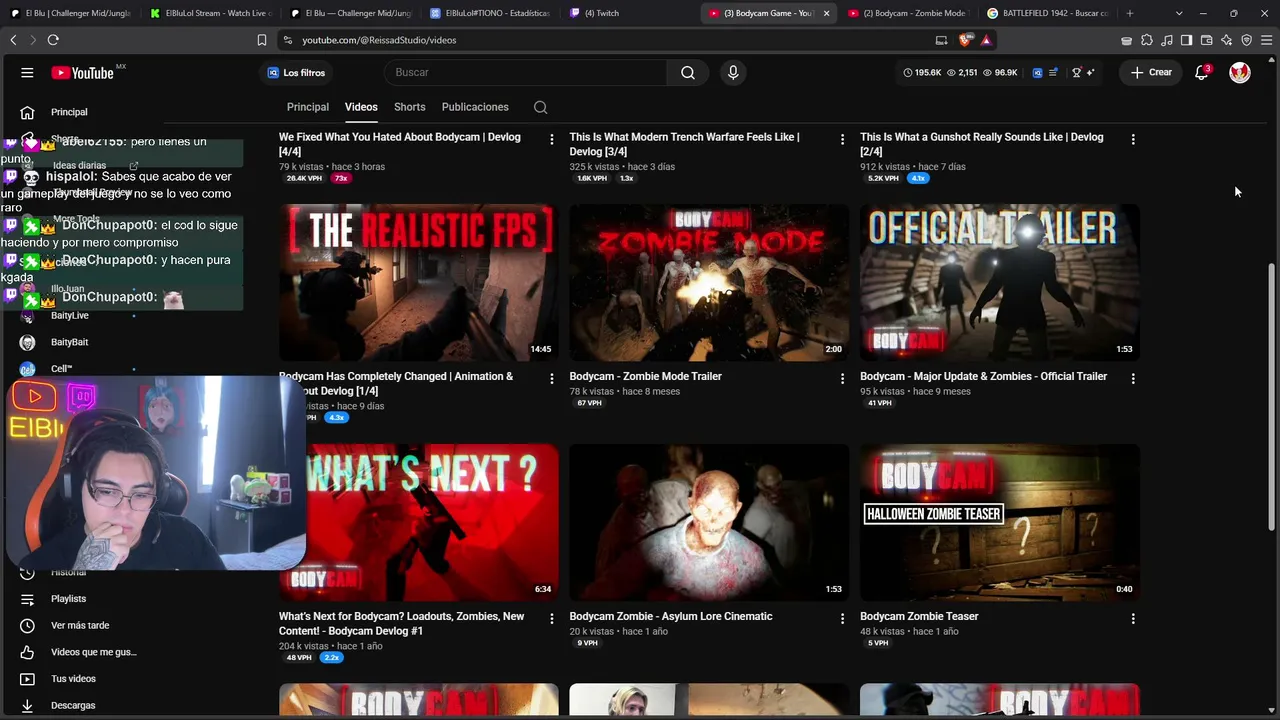Click the YouTube Buscar search field
The width and height of the screenshot is (1280, 720).
point(526,72)
